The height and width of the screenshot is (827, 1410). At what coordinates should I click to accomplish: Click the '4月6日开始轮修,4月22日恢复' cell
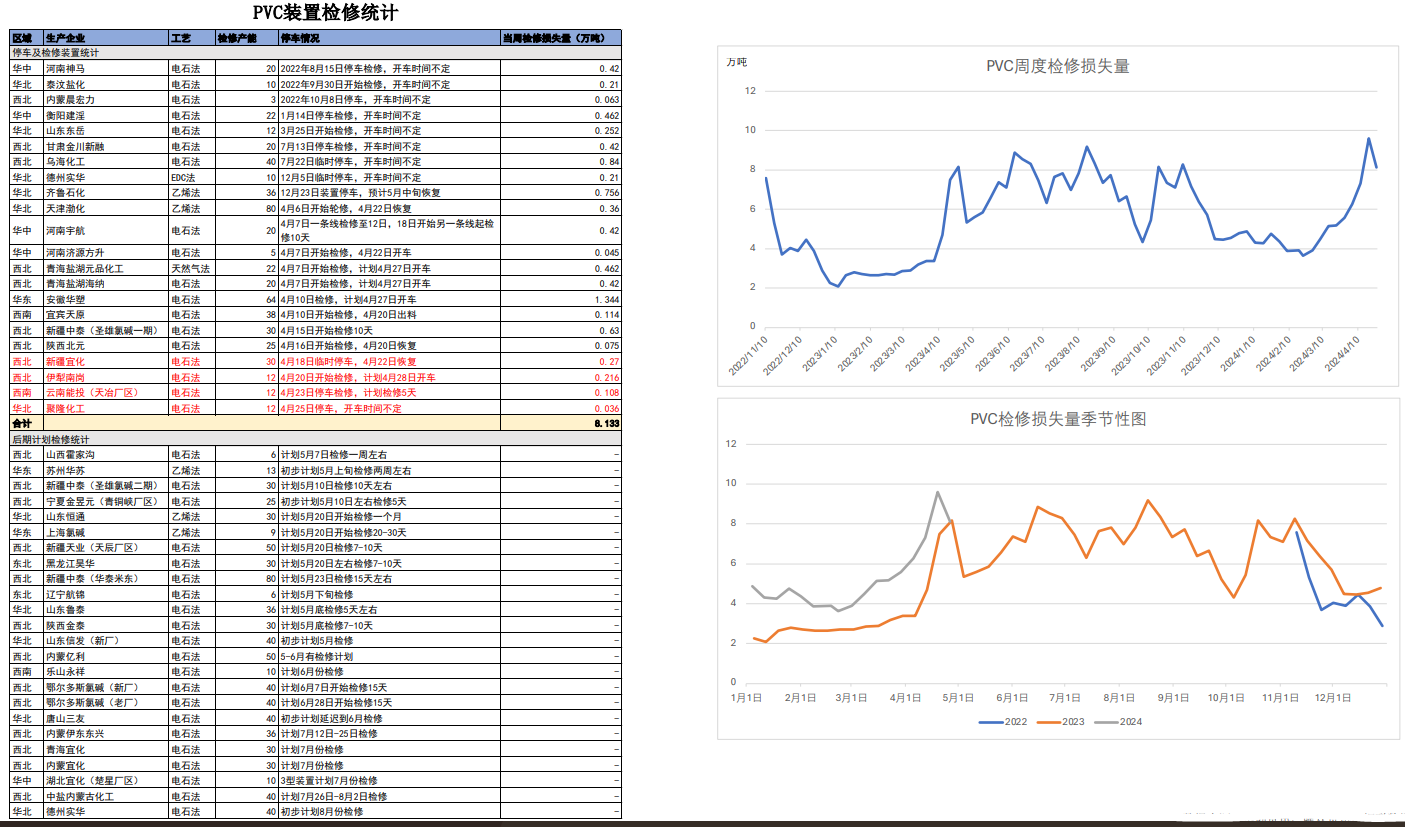pos(389,209)
